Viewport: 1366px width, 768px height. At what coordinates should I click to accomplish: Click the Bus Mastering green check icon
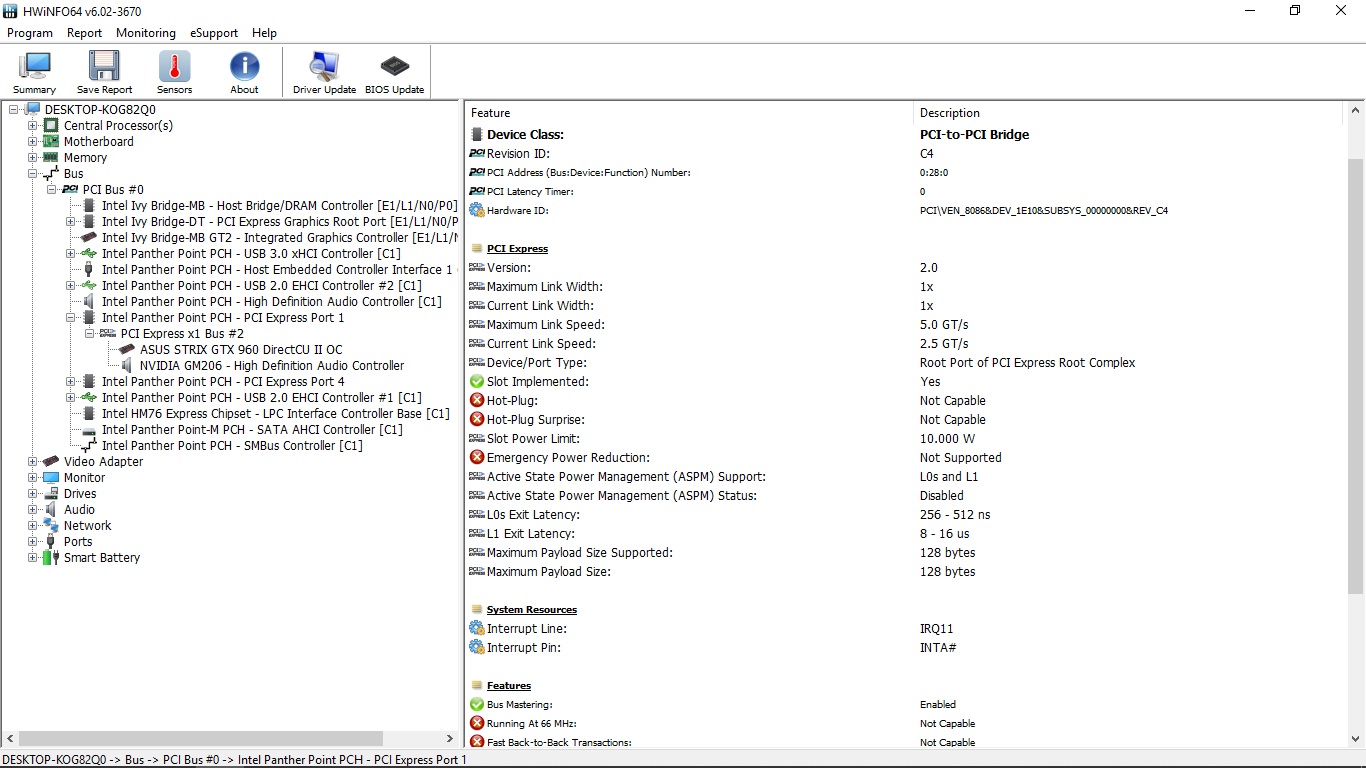tap(477, 705)
